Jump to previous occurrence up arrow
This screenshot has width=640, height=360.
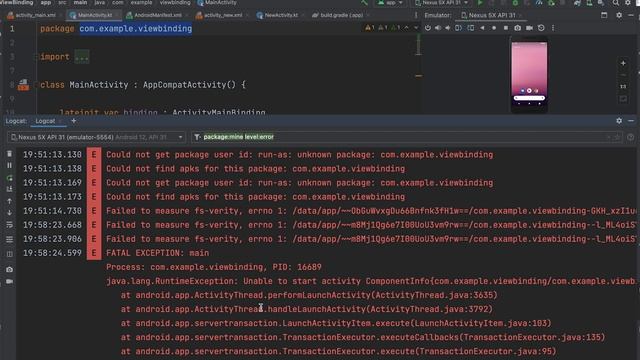(9, 201)
